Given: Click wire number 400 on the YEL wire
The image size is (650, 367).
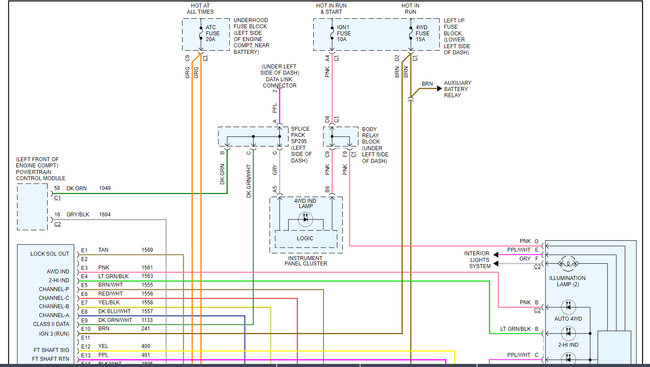Looking at the screenshot, I should (x=146, y=346).
